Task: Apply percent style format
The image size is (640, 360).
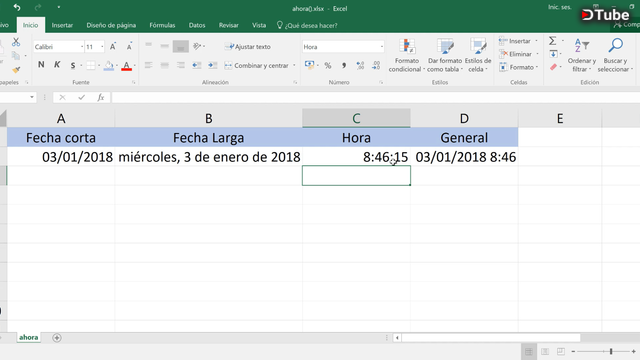Action: point(328,65)
